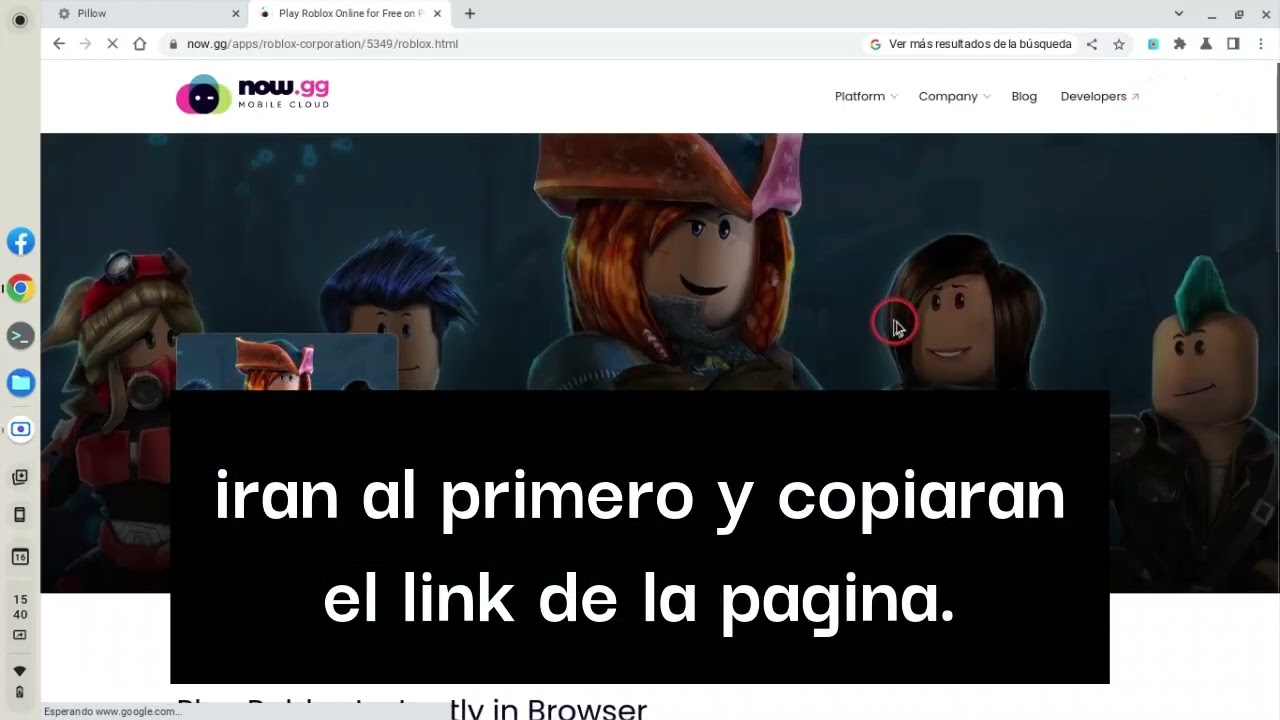The width and height of the screenshot is (1280, 720).
Task: Expand the Company menu
Action: pyautogui.click(x=954, y=96)
